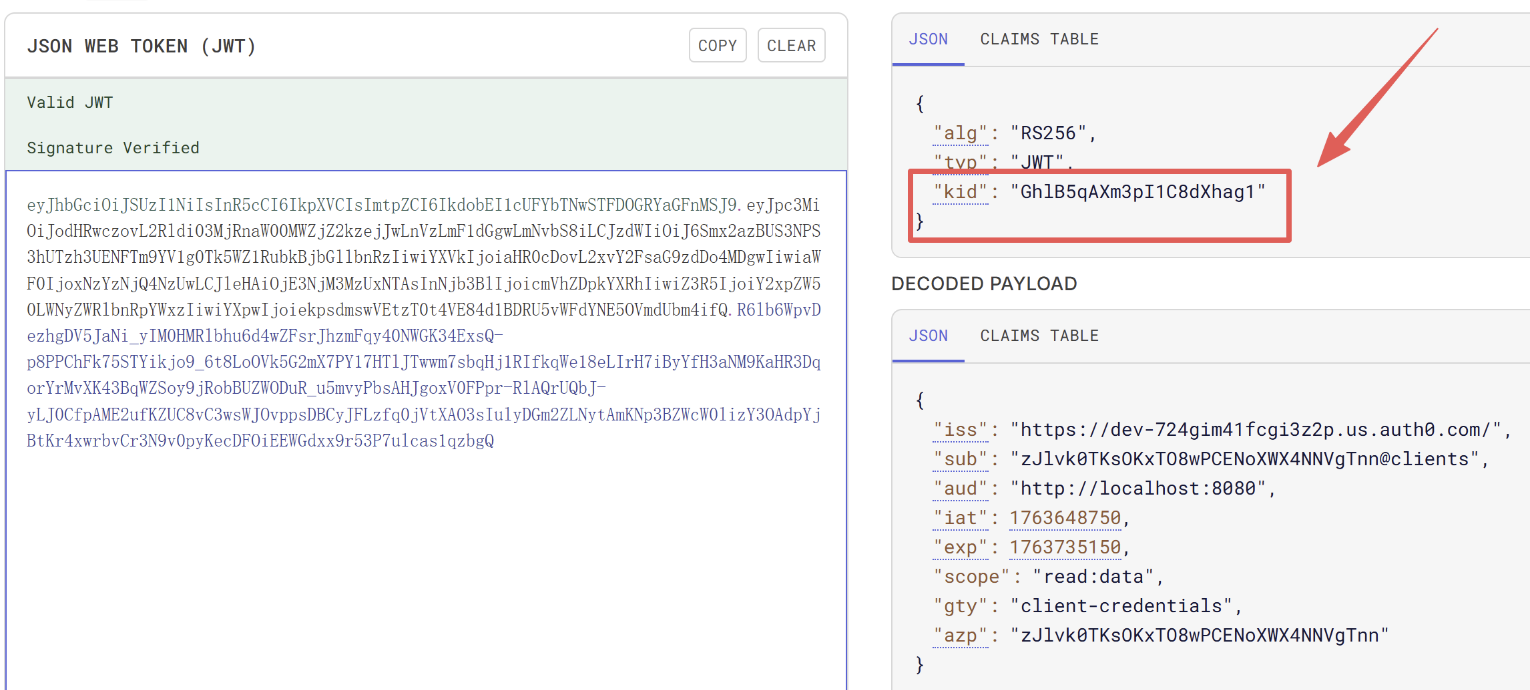
Task: Click the exp timestamp value 1763735150
Action: pos(1065,547)
